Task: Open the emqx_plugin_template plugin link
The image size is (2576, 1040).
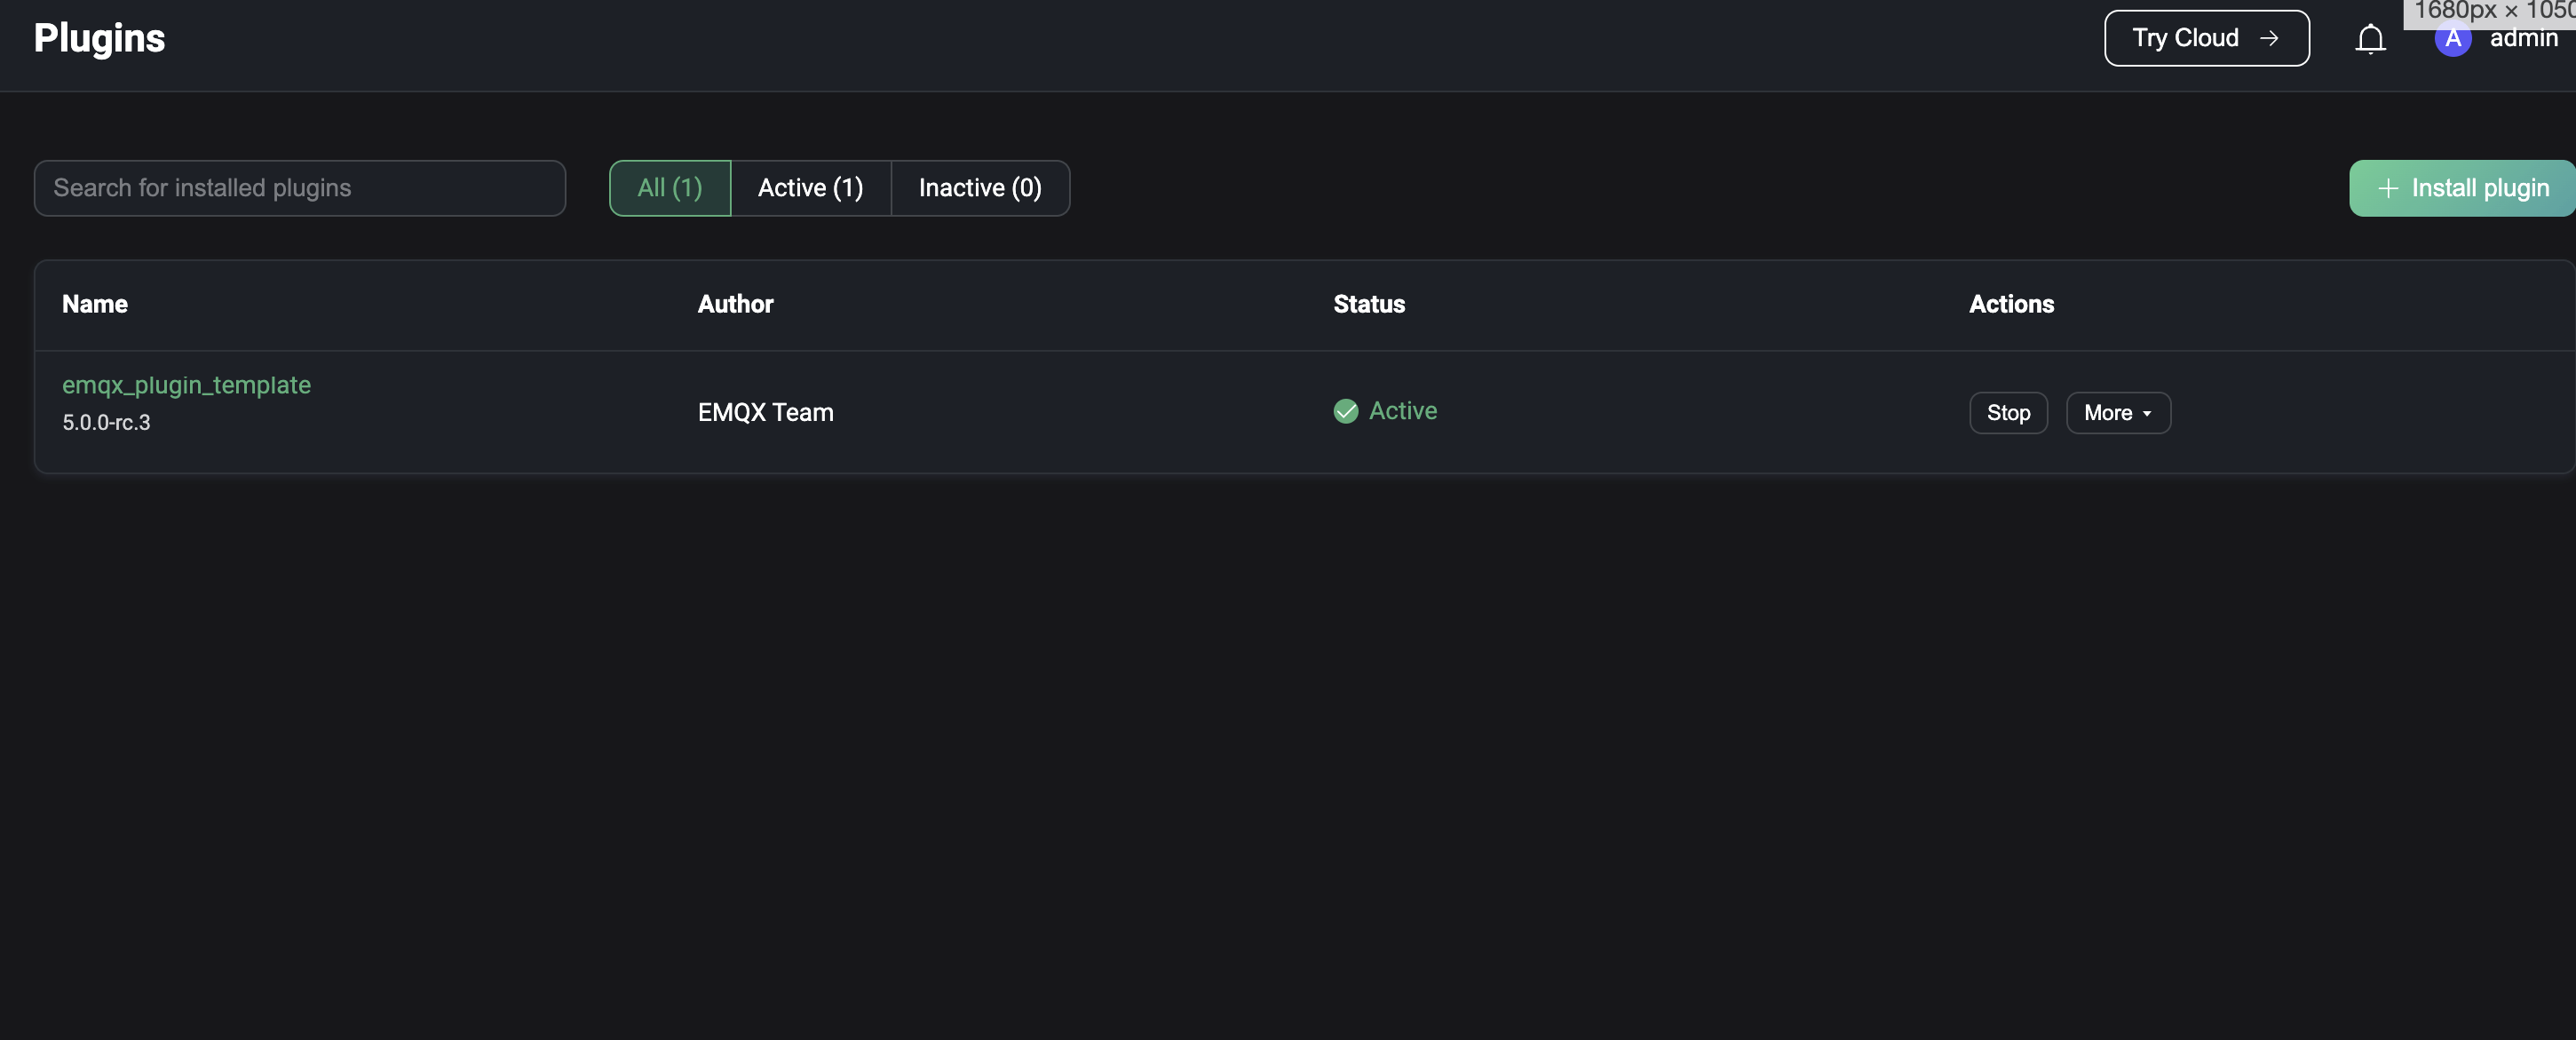Action: pos(186,385)
